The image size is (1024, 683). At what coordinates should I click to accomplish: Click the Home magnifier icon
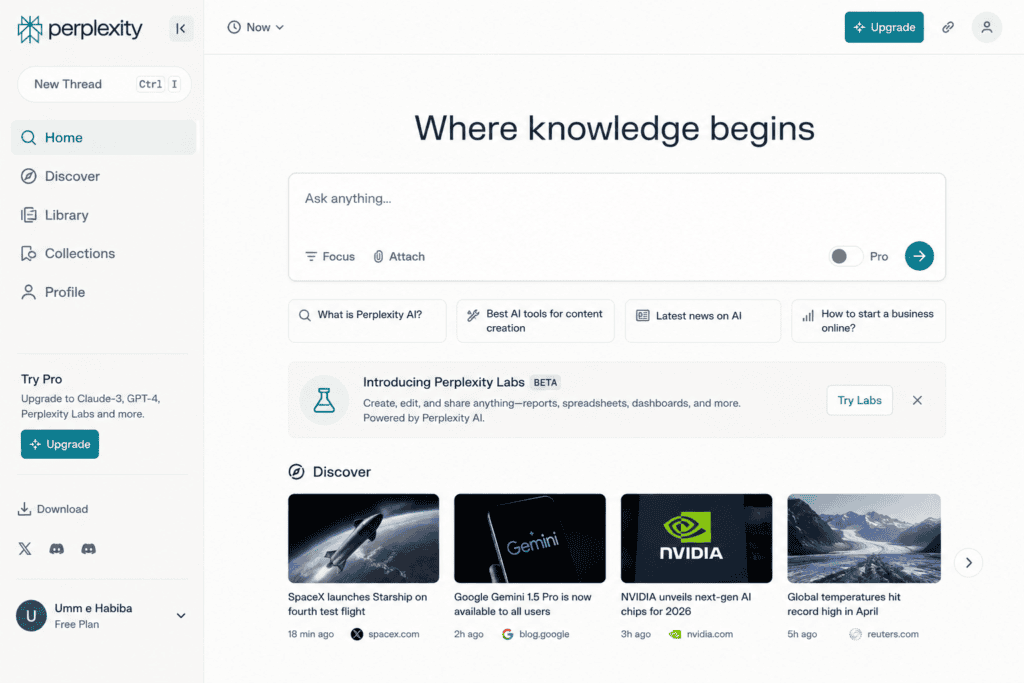click(28, 138)
